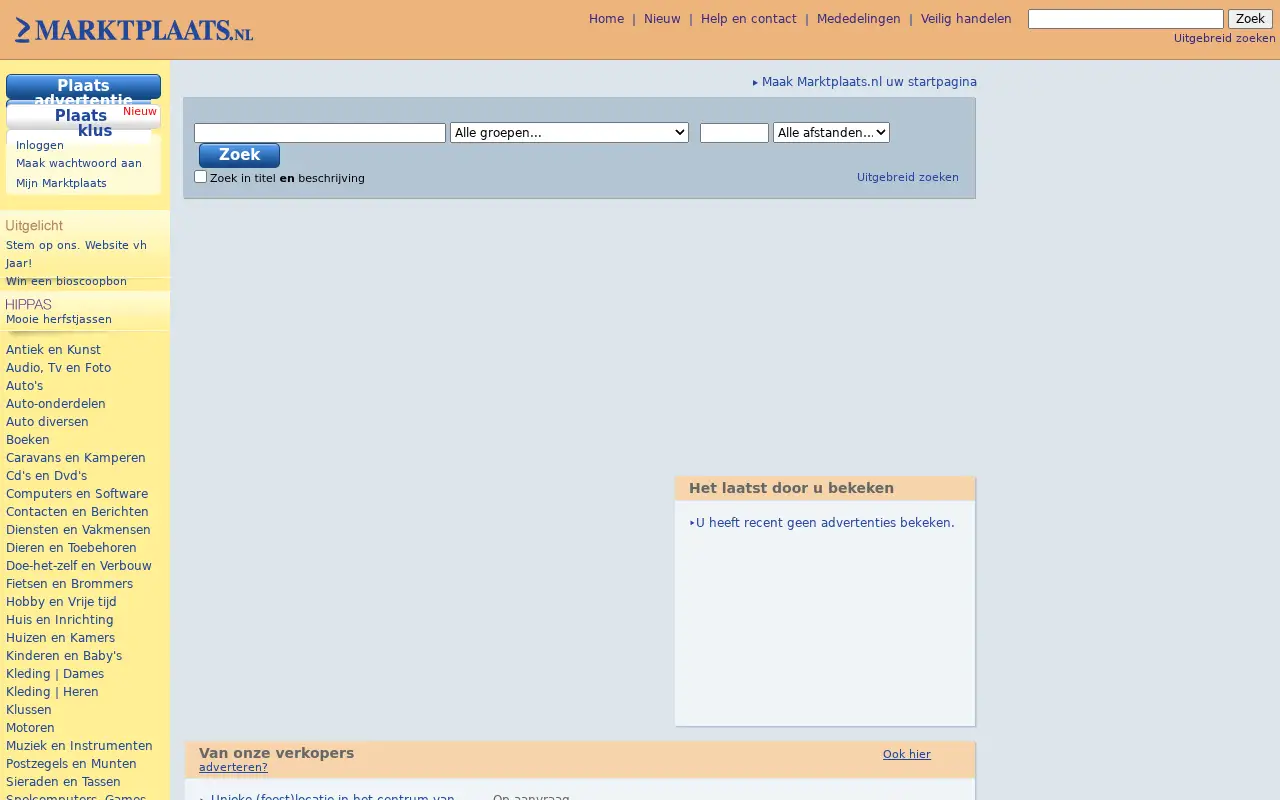This screenshot has height=800, width=1280.
Task: Click the top-right Zoek button
Action: point(1250,19)
